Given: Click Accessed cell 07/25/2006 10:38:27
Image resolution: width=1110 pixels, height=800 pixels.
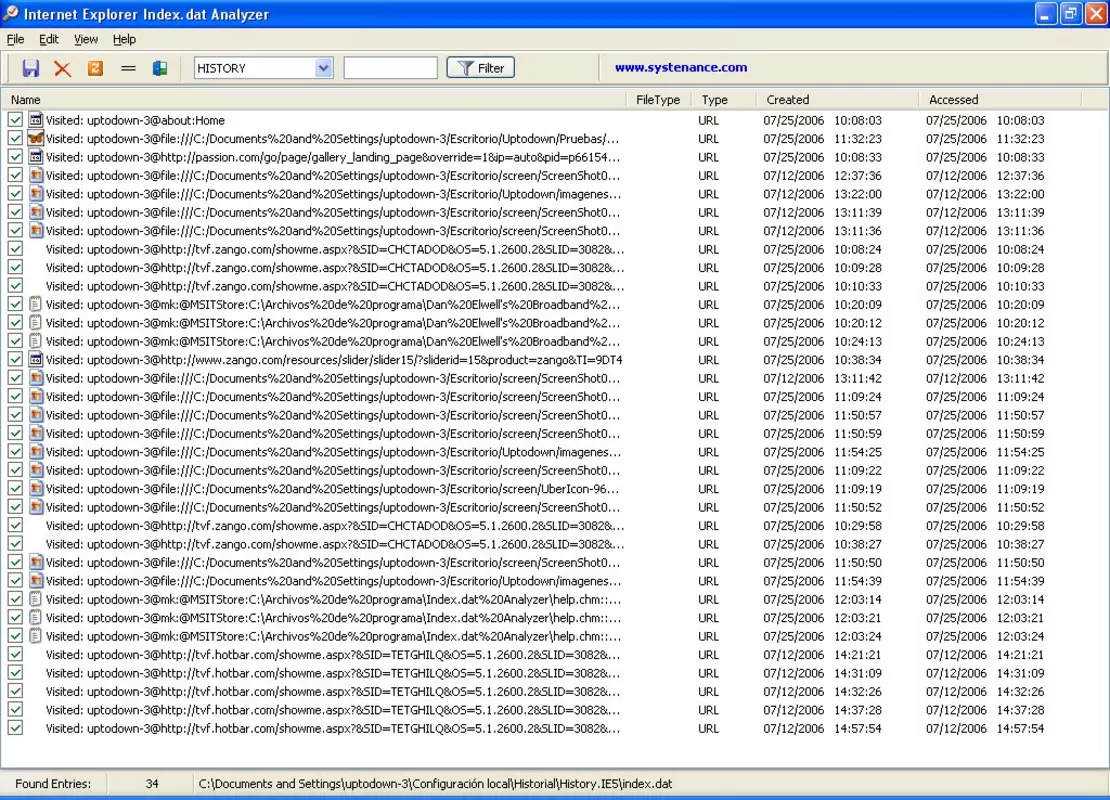Looking at the screenshot, I should [985, 544].
